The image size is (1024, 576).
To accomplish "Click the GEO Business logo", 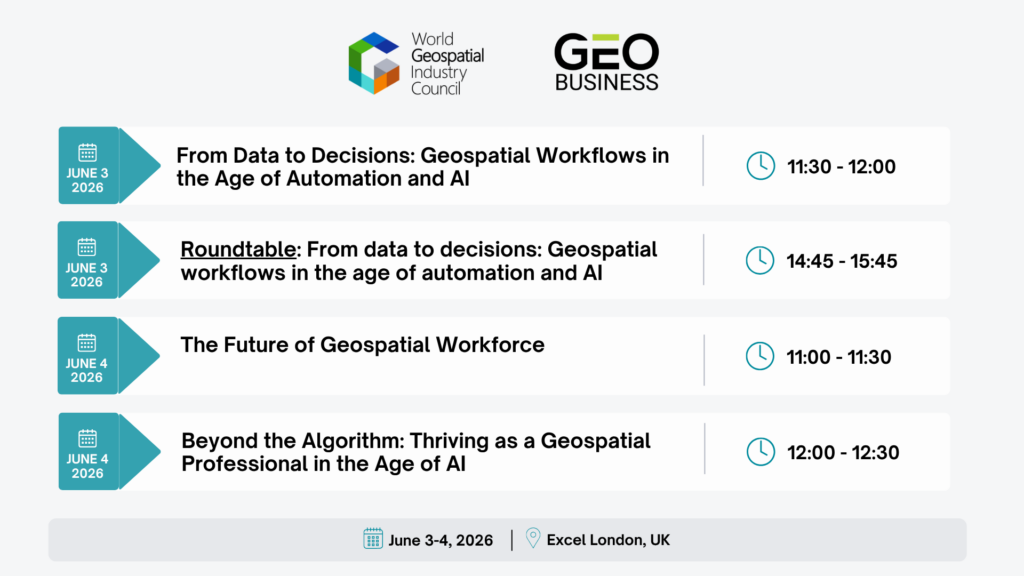I will tap(607, 62).
